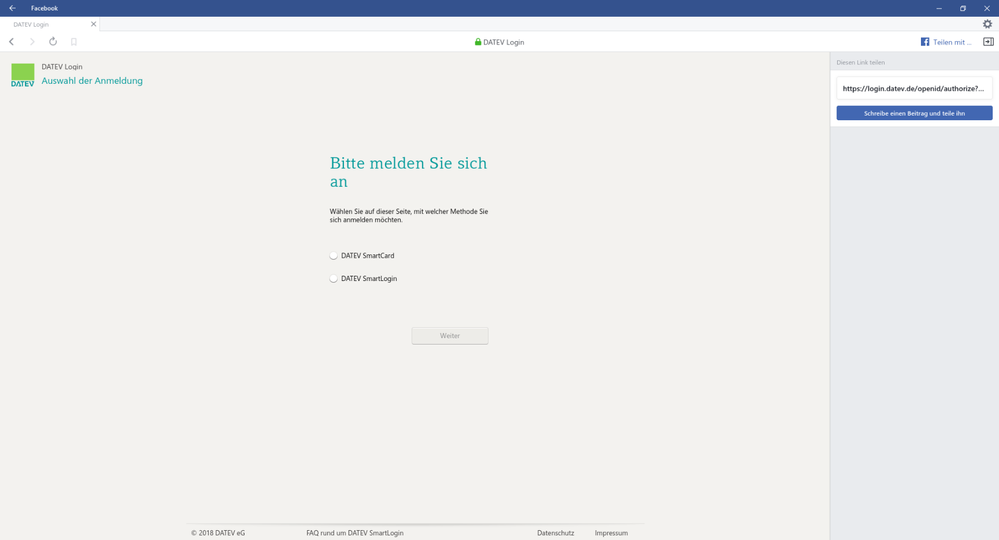Go forward with the browser forward arrow
The width and height of the screenshot is (999, 540).
[32, 41]
